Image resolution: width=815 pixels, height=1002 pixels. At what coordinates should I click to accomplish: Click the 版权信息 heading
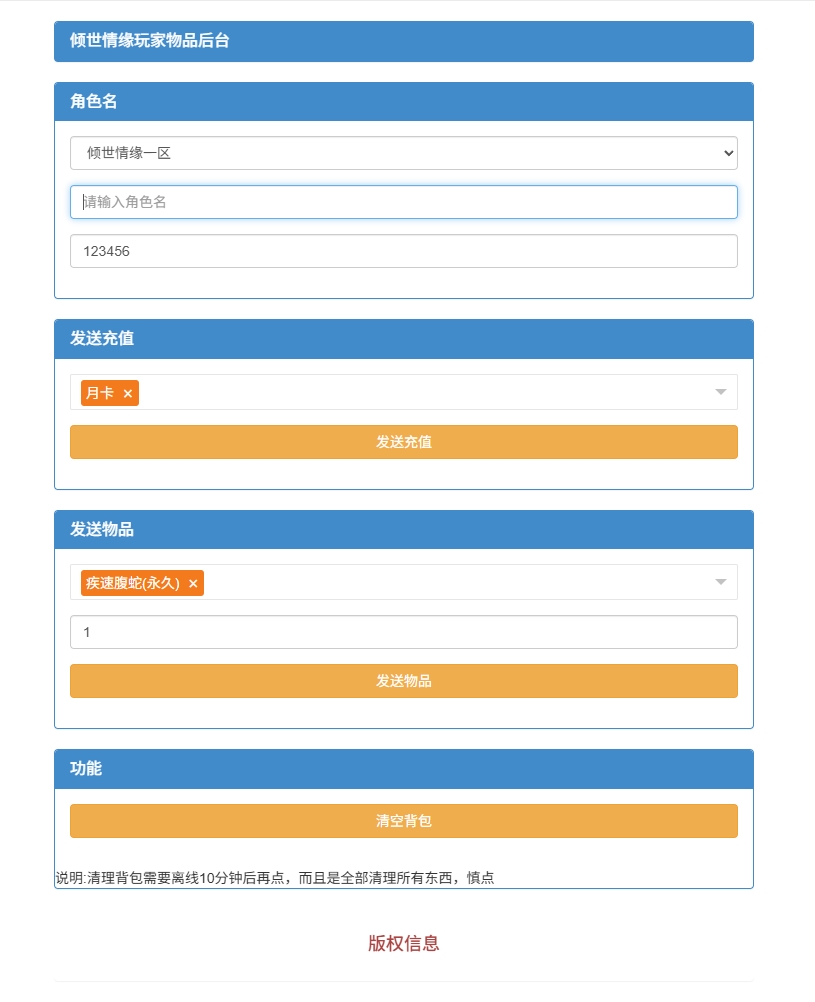coord(404,943)
